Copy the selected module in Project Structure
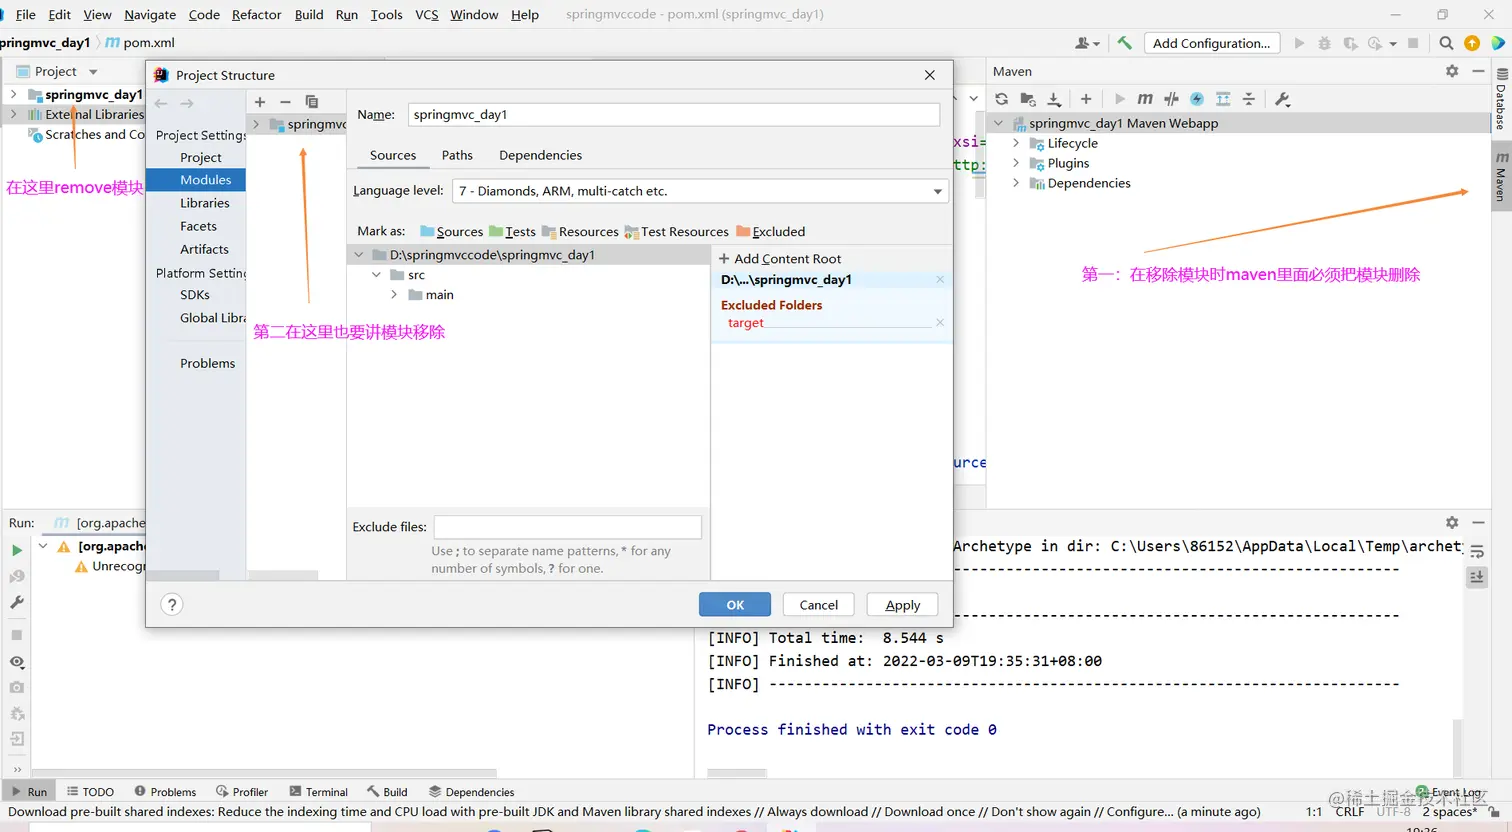The image size is (1512, 832). [312, 102]
